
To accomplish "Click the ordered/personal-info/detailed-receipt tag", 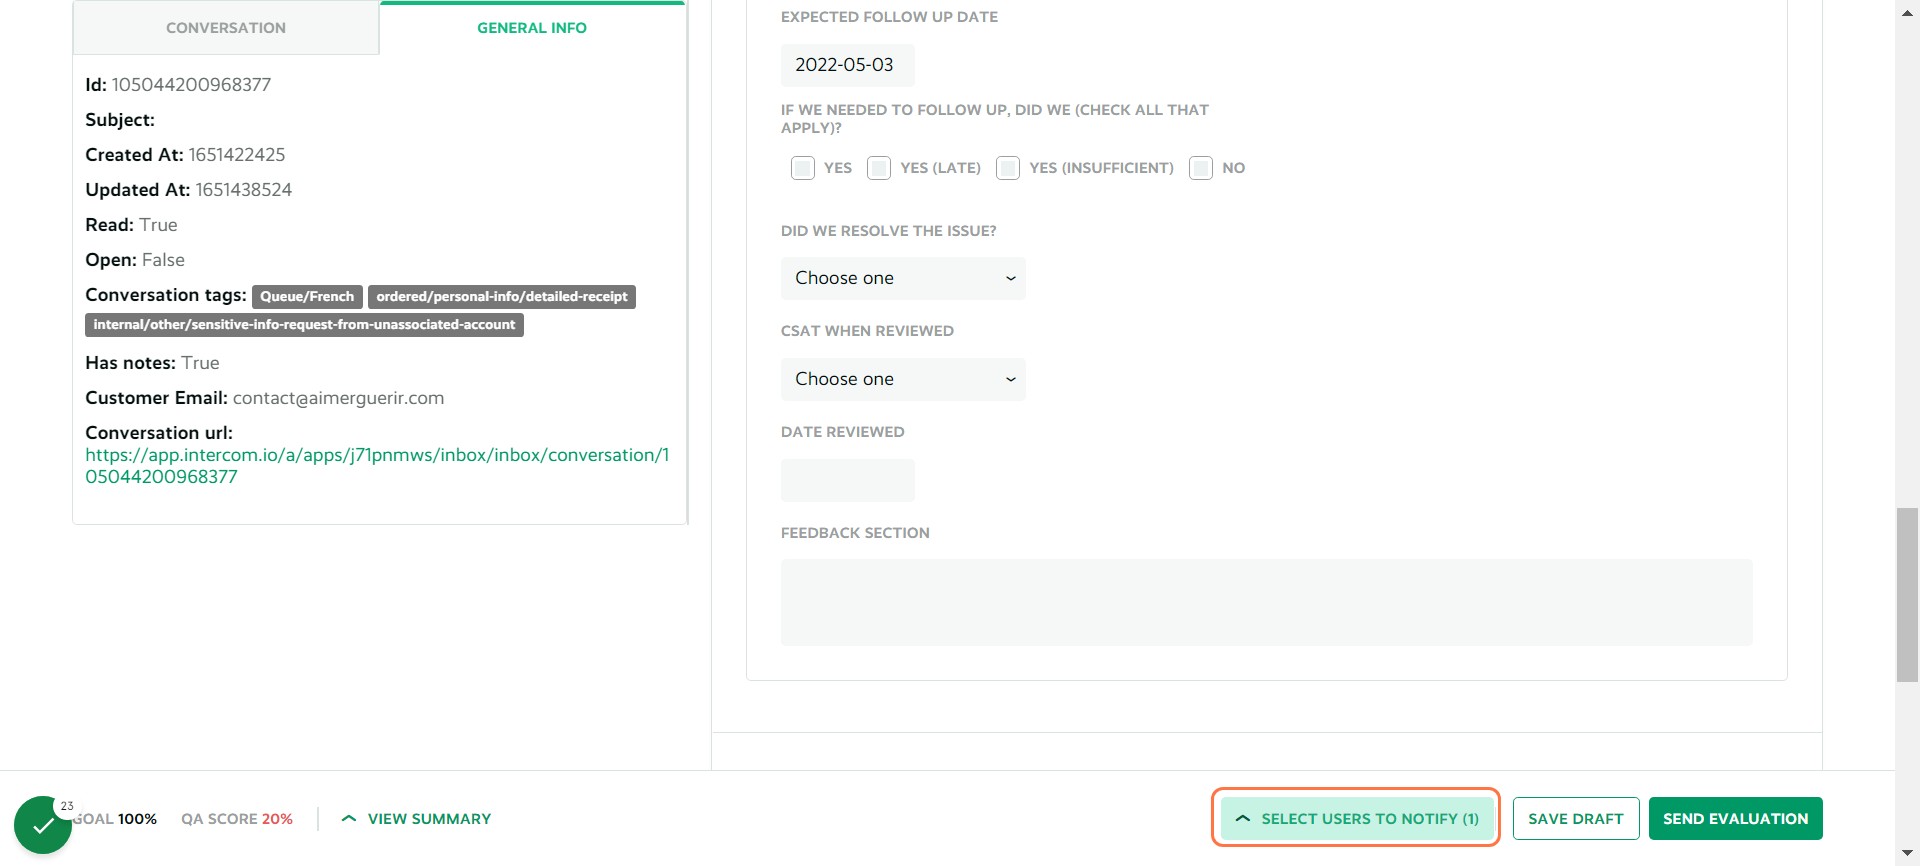I will click(x=502, y=297).
